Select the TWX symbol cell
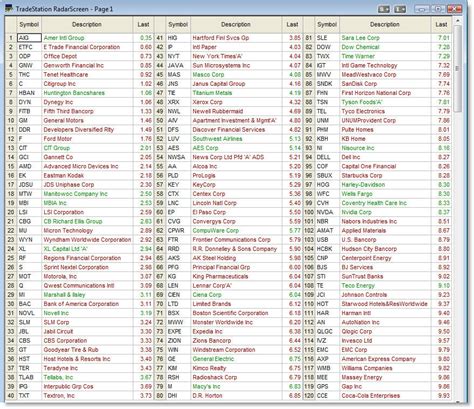Screen dimensions: 474x409 (x=327, y=56)
